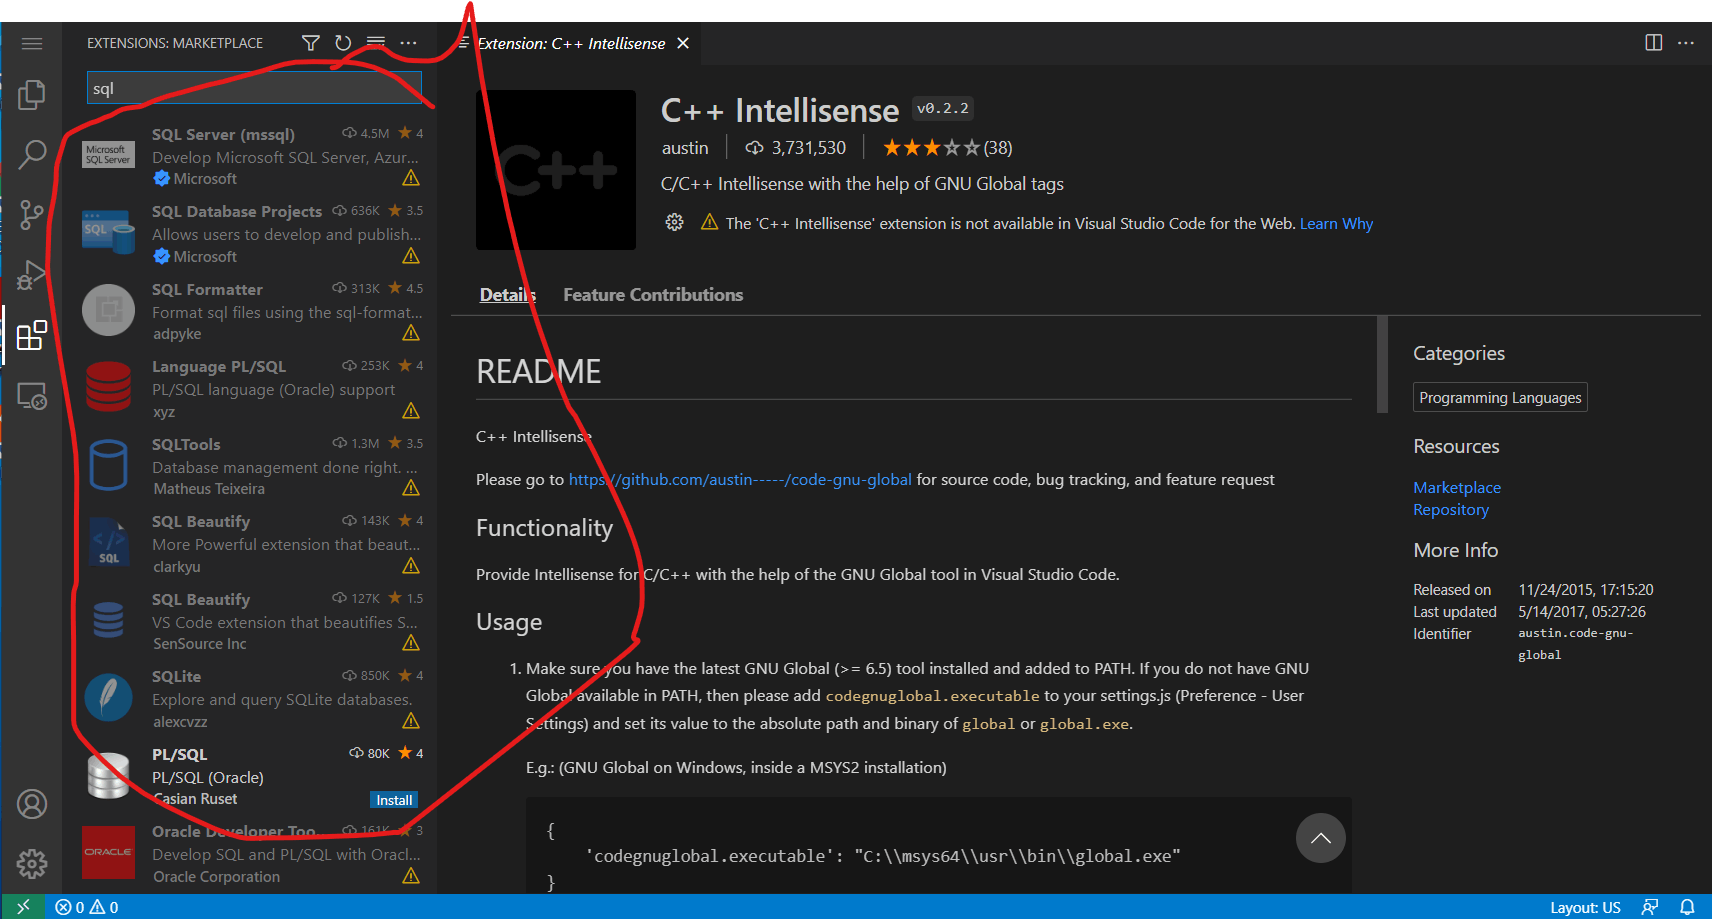Select SQL Beautify by SenSource Inc
The image size is (1712, 919).
pyautogui.click(x=250, y=621)
